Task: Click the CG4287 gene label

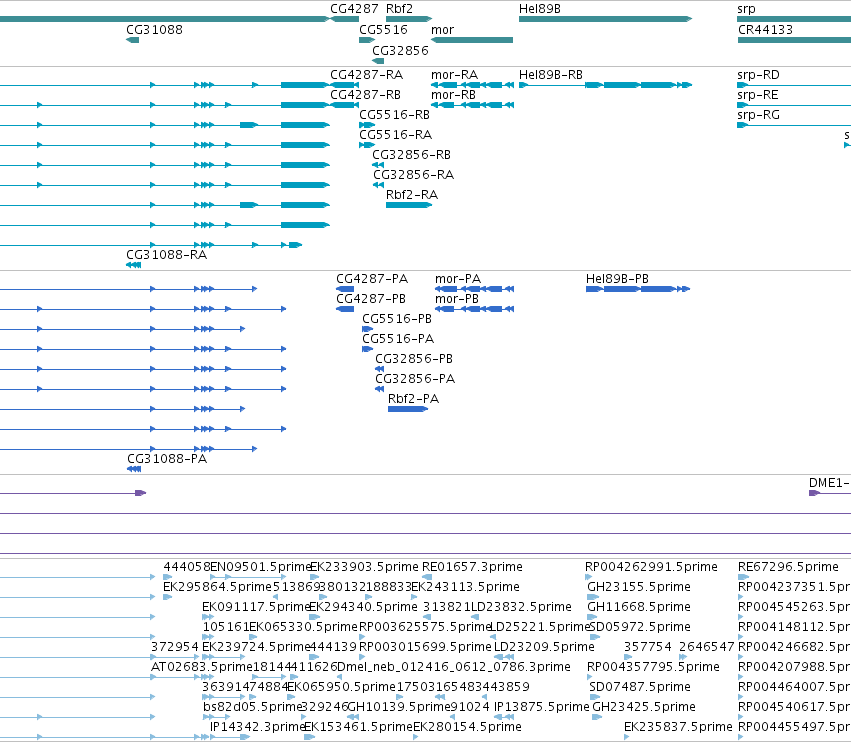Action: point(354,9)
